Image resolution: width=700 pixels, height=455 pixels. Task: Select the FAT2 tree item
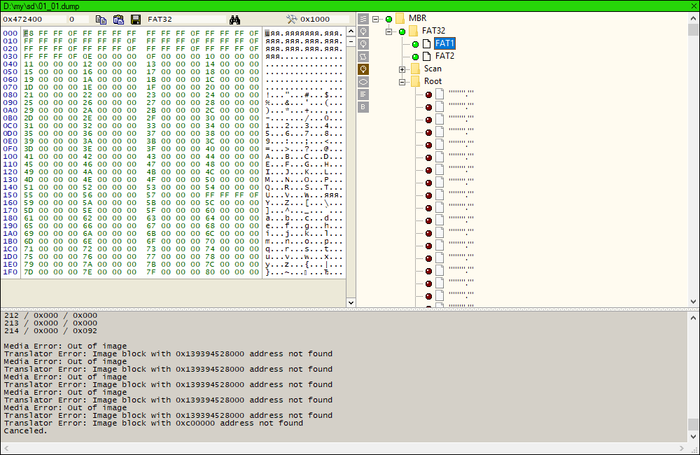pos(444,56)
